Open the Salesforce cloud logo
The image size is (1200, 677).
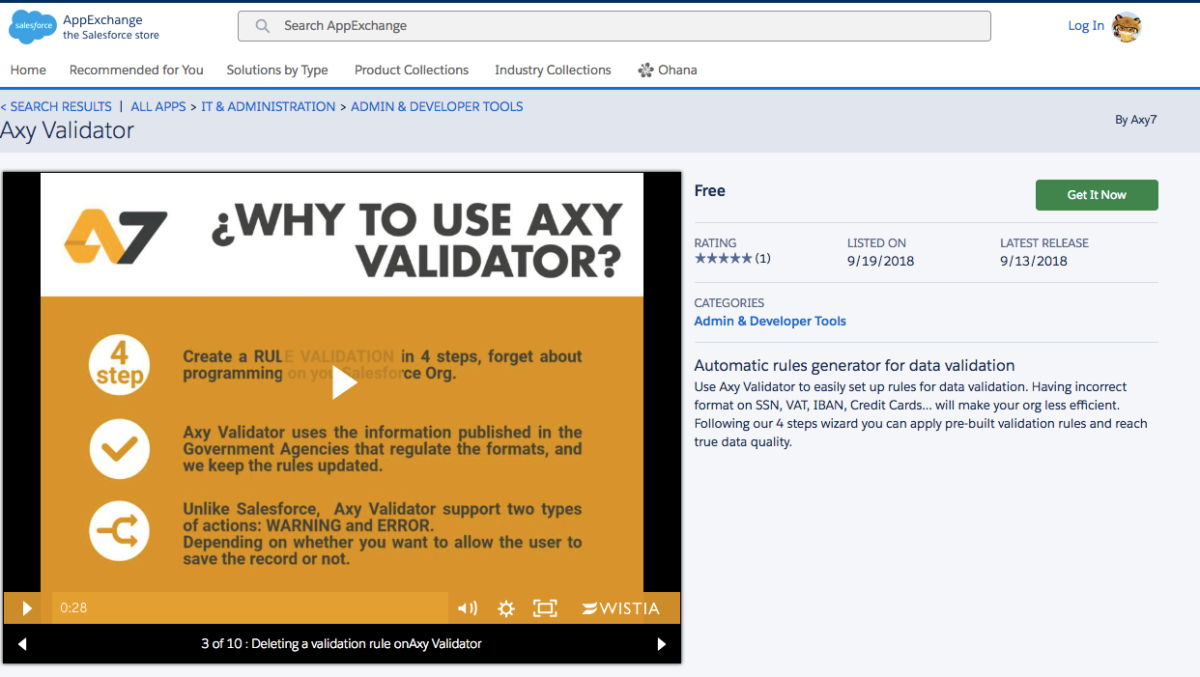click(x=32, y=27)
